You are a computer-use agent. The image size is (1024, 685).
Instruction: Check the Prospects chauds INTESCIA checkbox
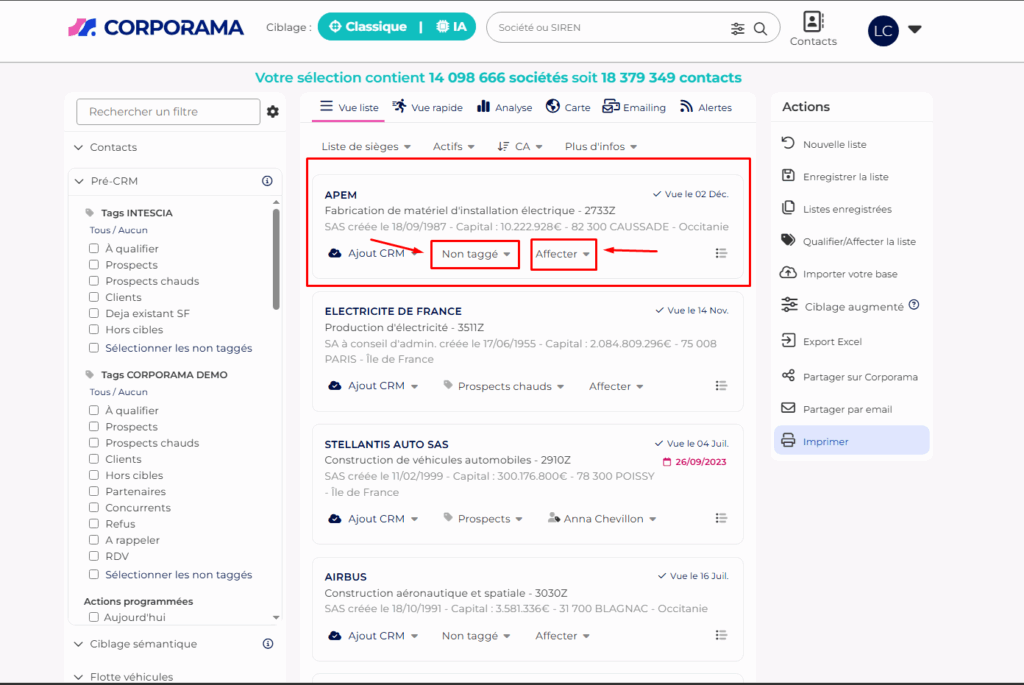[93, 281]
